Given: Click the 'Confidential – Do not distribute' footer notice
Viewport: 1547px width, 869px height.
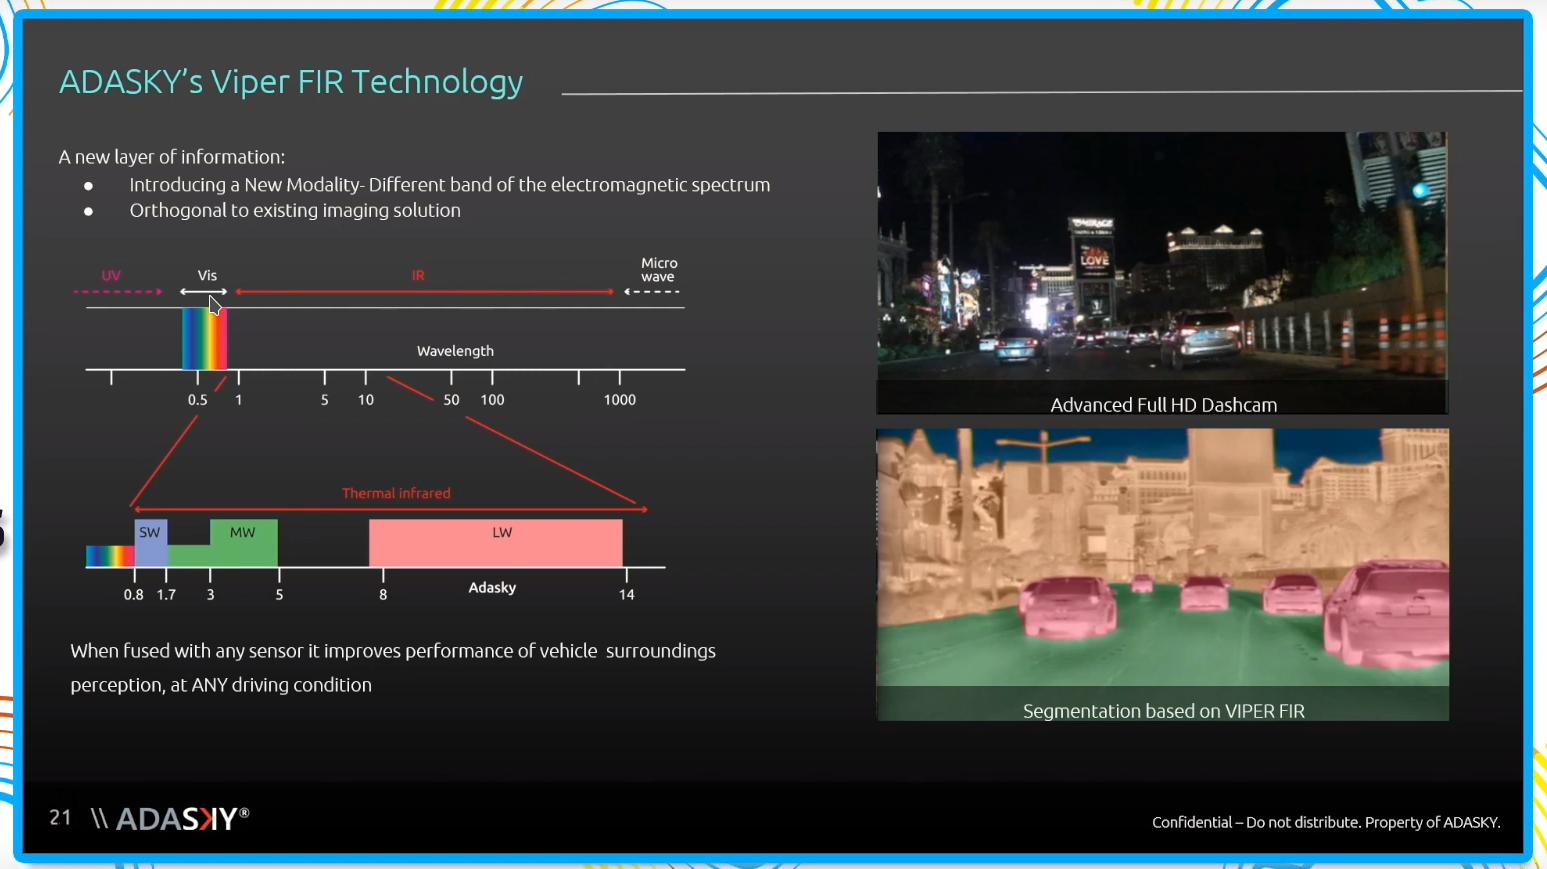Looking at the screenshot, I should pos(1326,822).
